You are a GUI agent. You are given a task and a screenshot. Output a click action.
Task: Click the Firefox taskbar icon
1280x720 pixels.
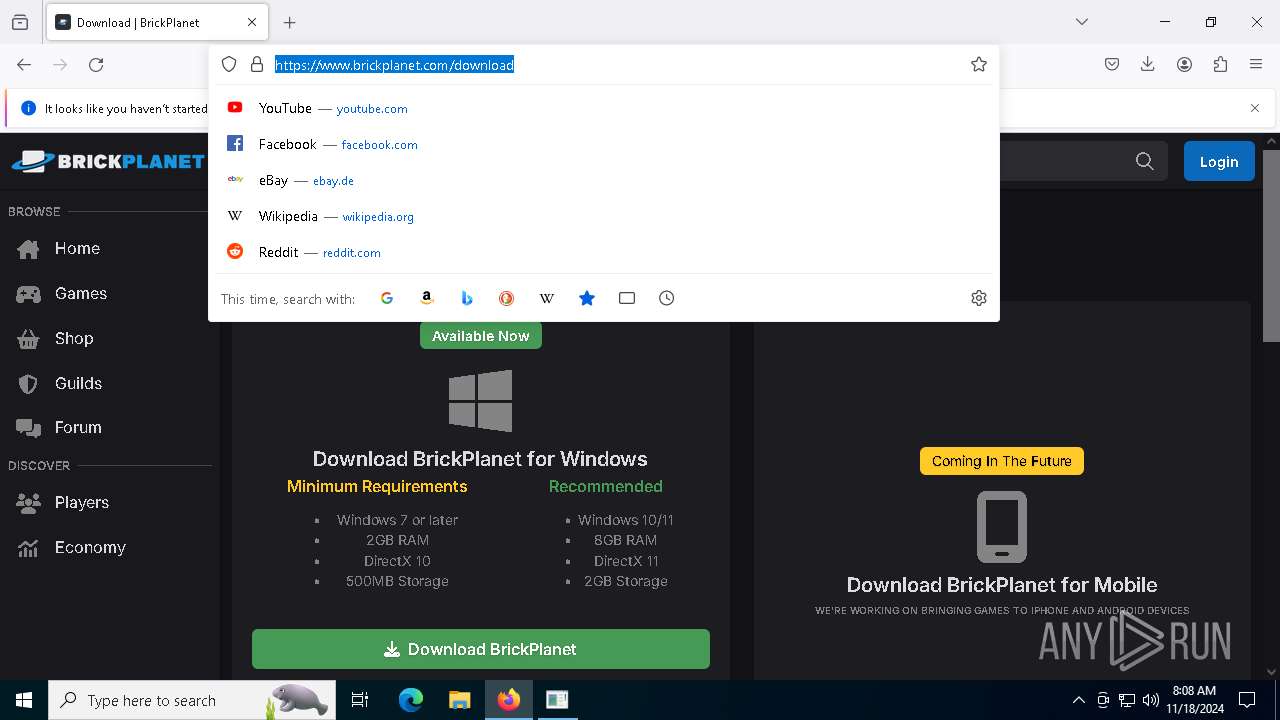tap(509, 700)
